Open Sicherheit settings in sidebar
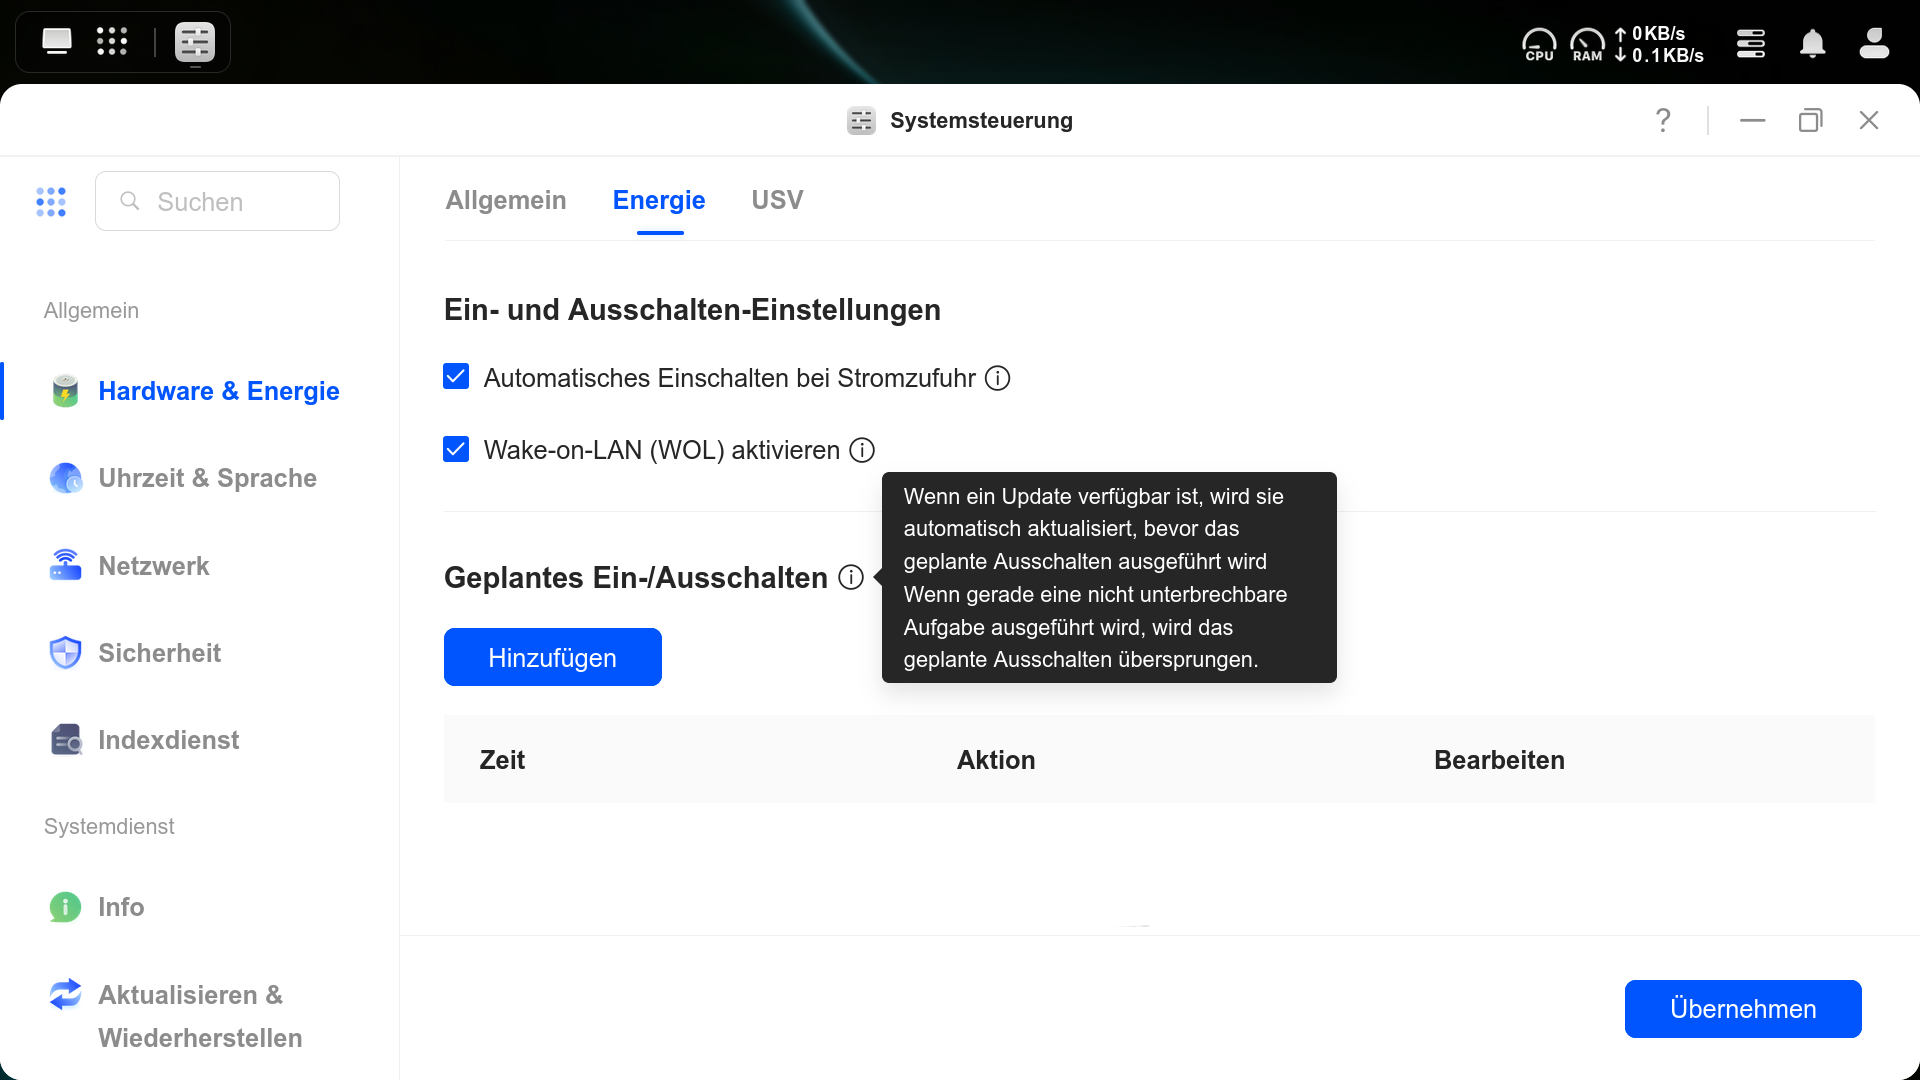The image size is (1920, 1080). pos(159,653)
